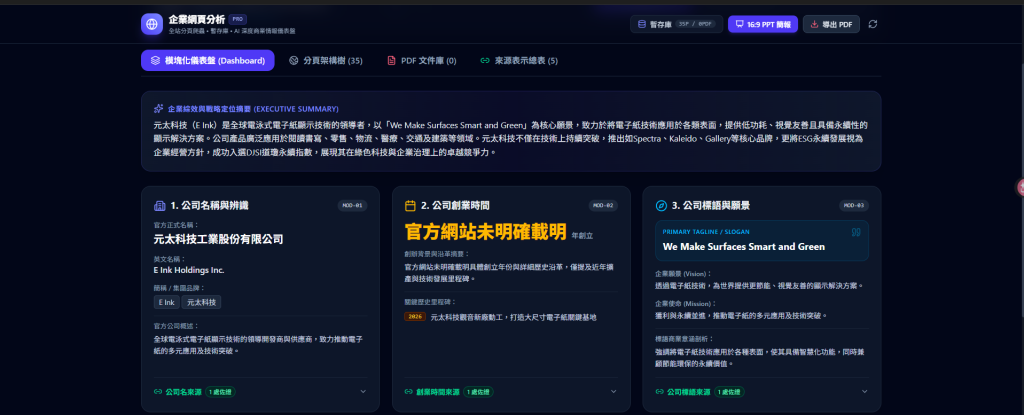Screen dimensions: 1024x415
Task: Click the 元太科技觀音新廠動工 milestone text
Action: (x=513, y=317)
